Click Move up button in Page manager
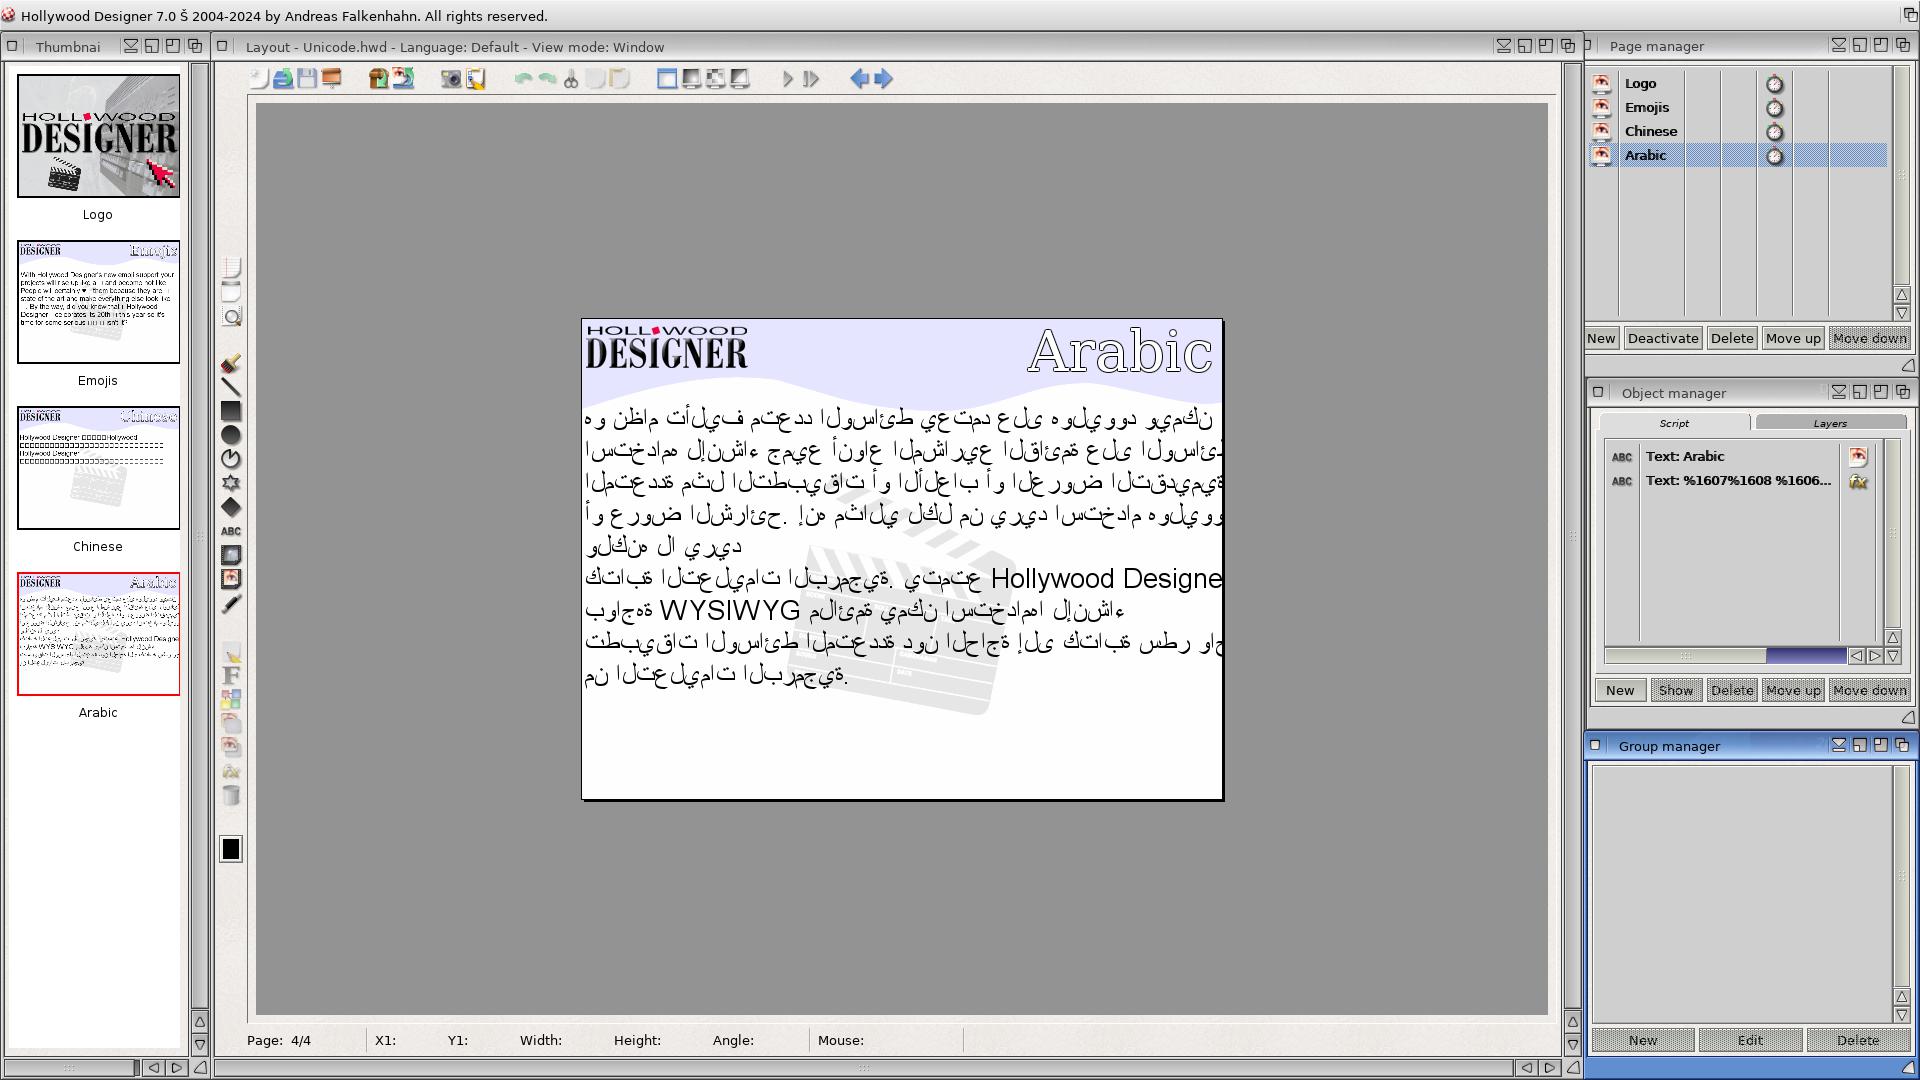This screenshot has width=1920, height=1080. click(x=1793, y=338)
